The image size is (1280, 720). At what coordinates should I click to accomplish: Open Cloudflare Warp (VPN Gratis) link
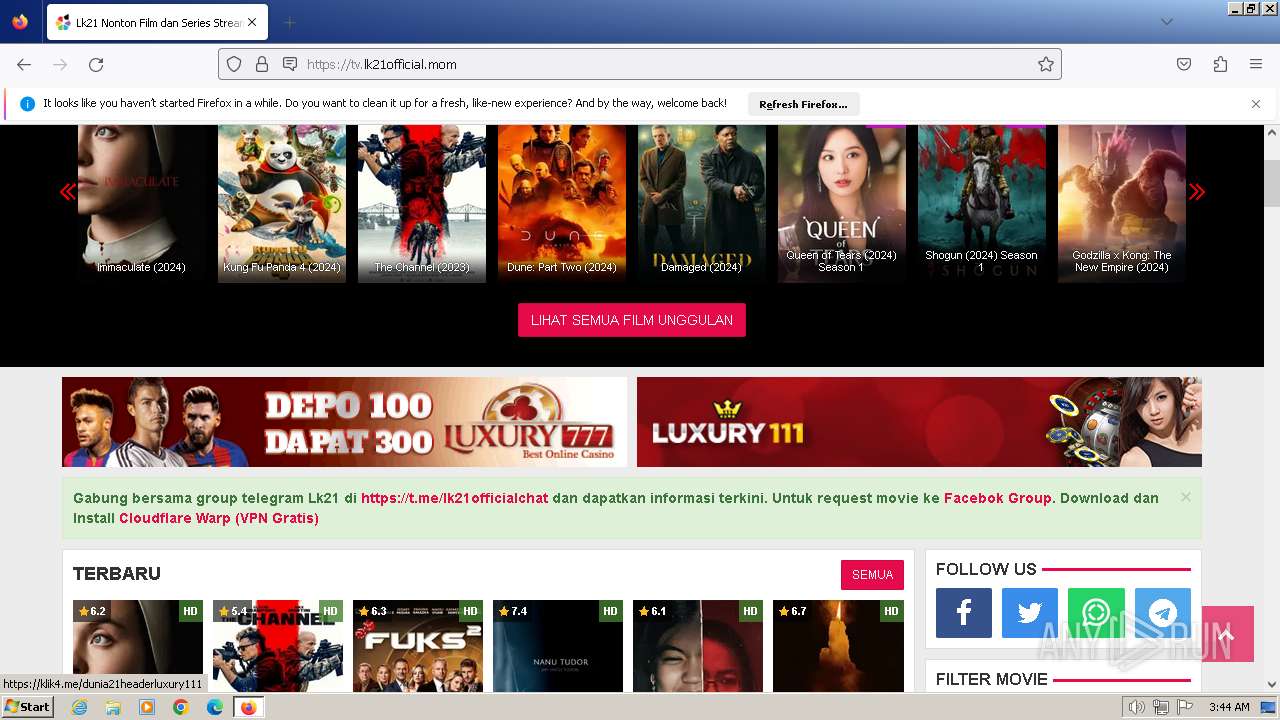click(x=219, y=518)
